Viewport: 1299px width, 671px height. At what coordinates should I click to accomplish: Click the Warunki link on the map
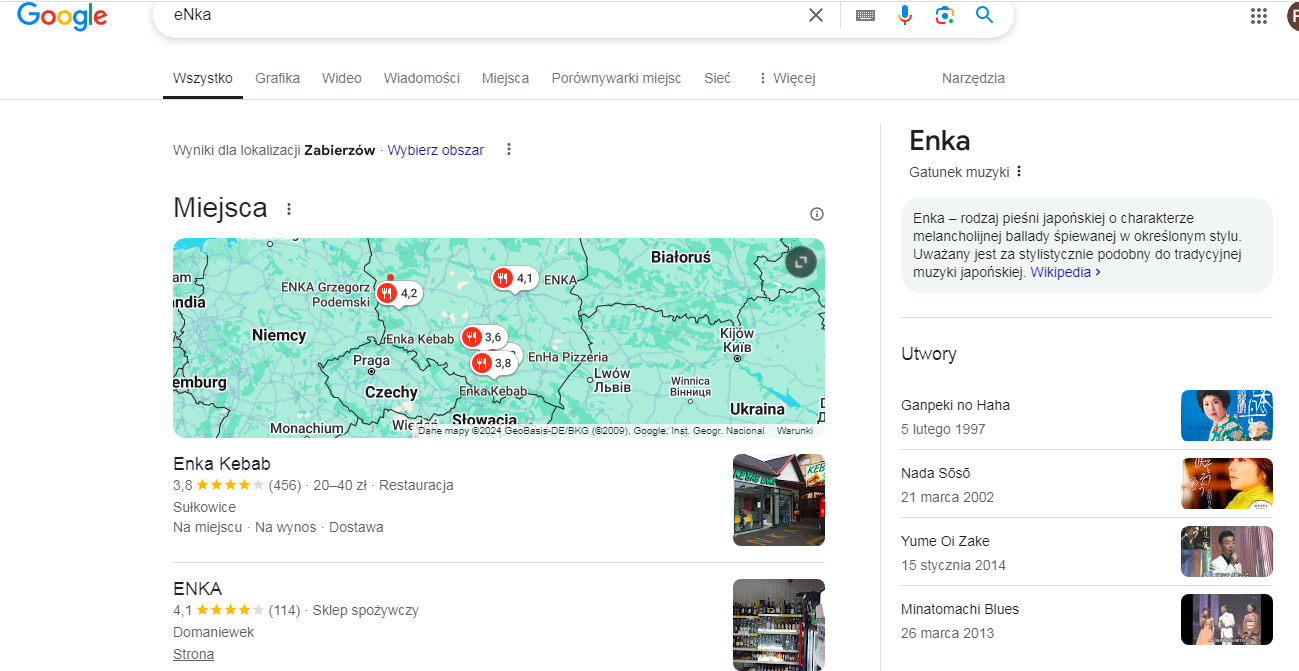794,431
